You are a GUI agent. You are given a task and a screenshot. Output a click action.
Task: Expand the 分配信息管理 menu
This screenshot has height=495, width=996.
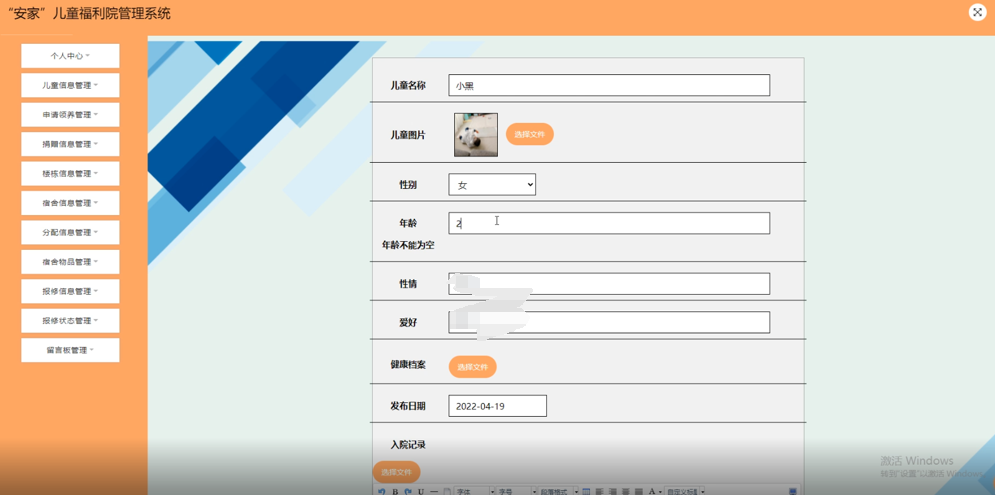(70, 233)
